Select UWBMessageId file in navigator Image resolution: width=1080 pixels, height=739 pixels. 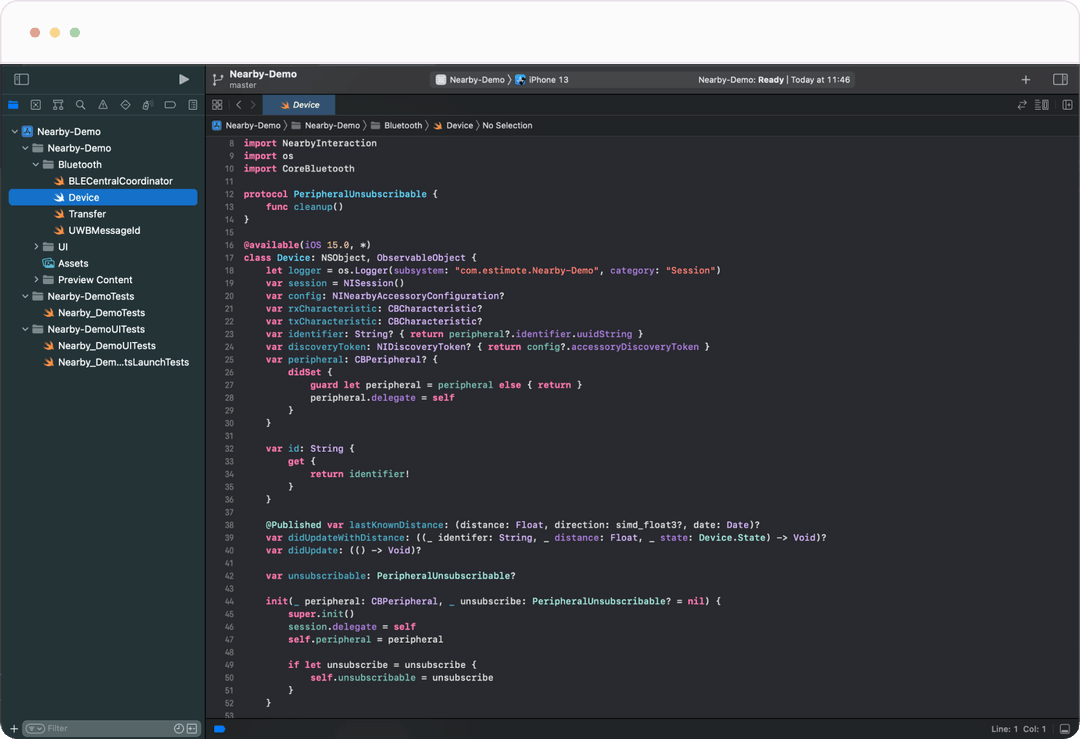click(104, 231)
